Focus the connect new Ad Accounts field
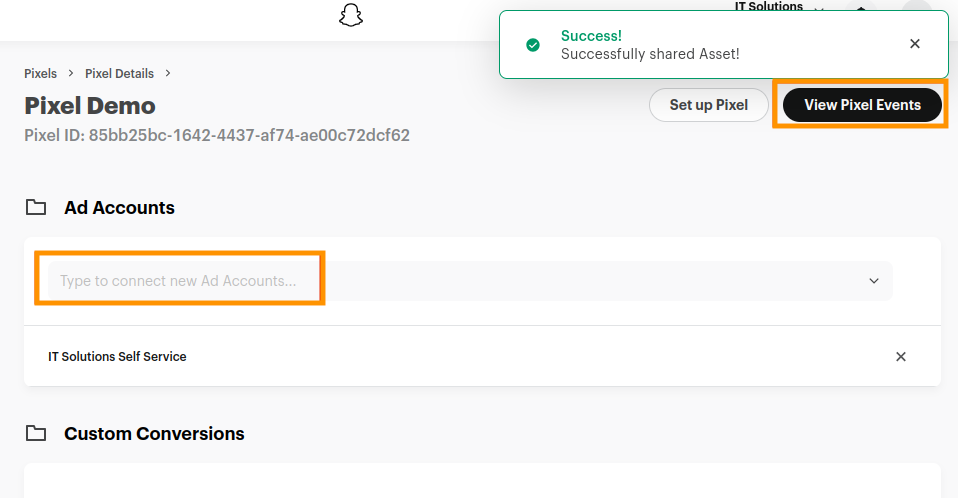The width and height of the screenshot is (958, 498). [x=180, y=281]
